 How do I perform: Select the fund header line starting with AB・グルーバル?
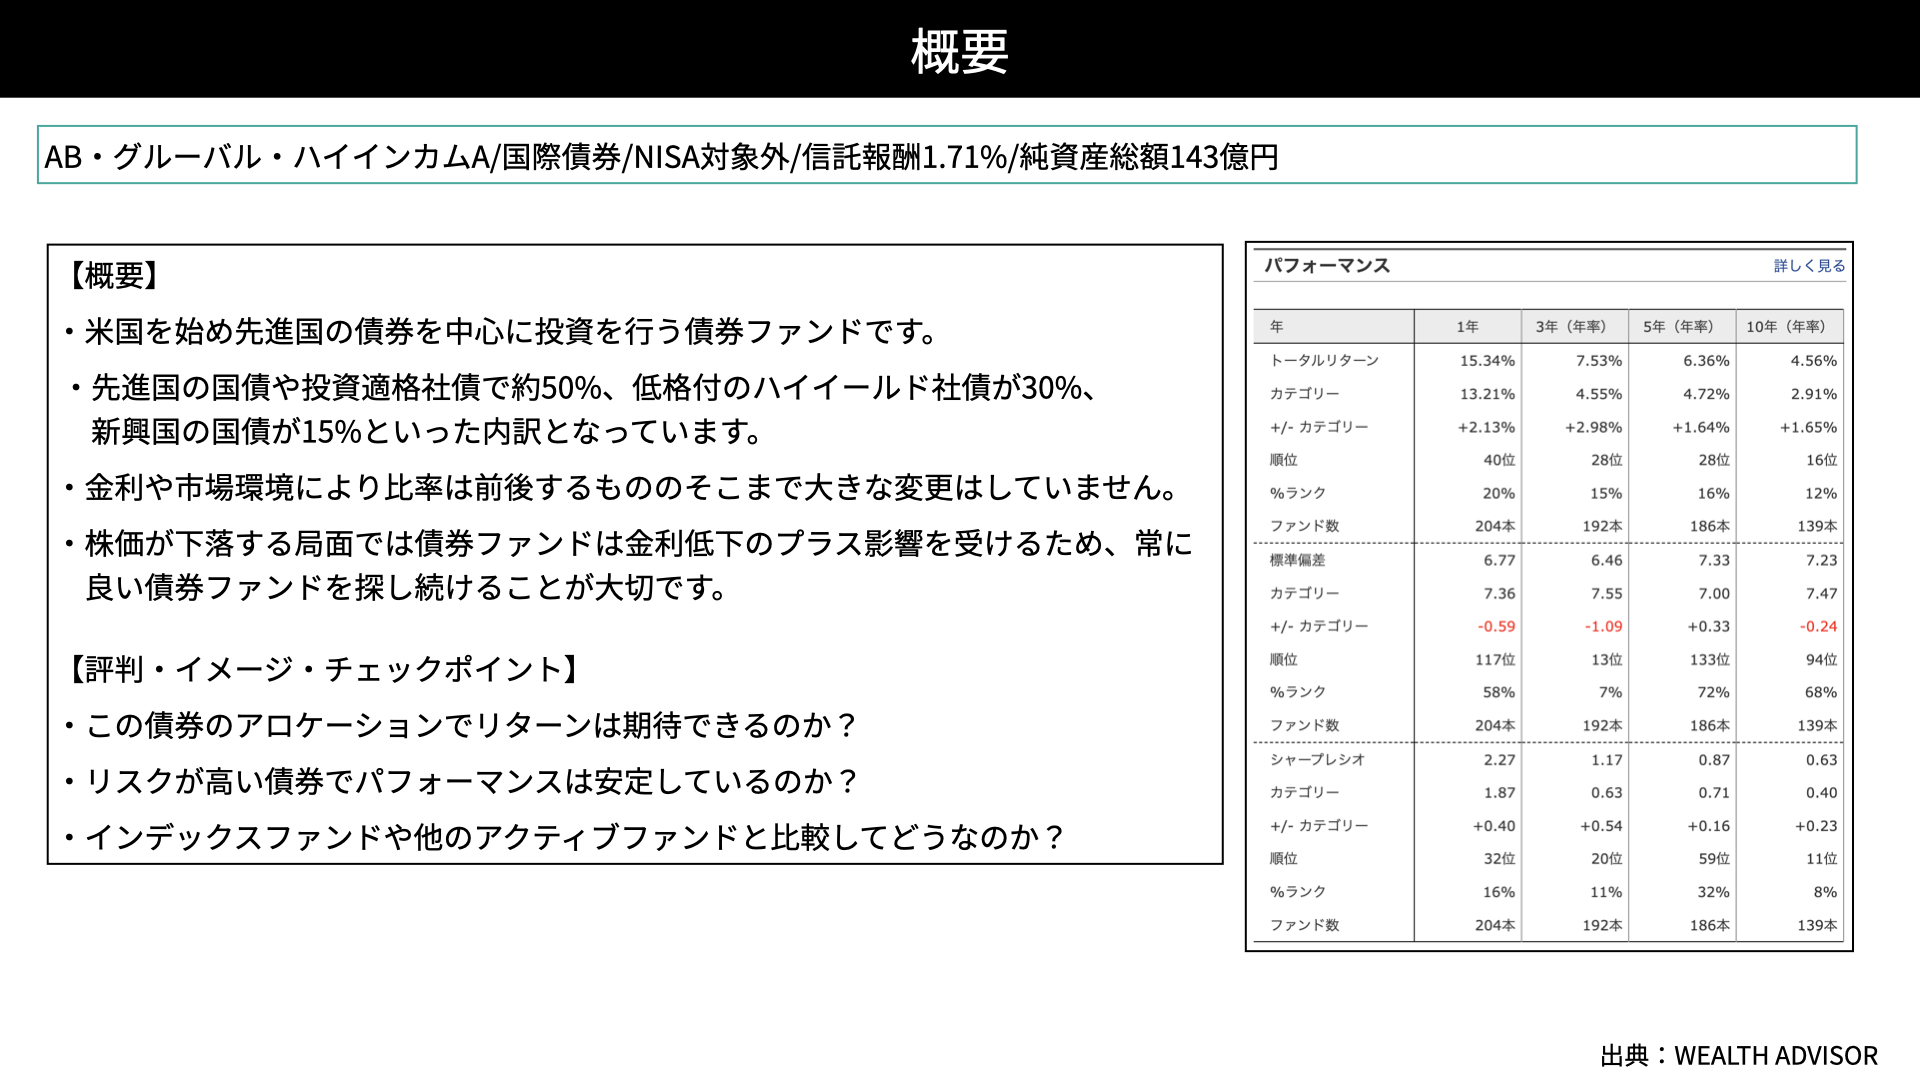point(661,157)
